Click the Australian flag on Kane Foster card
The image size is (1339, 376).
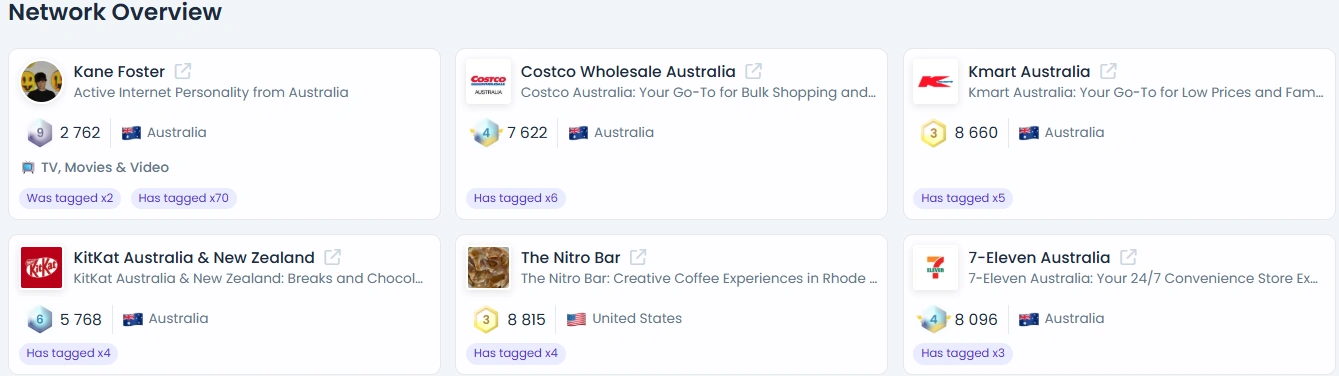[131, 133]
